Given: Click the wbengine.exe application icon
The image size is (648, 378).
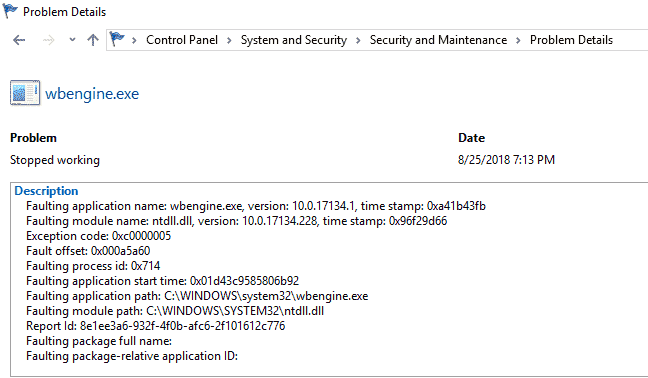Looking at the screenshot, I should (x=25, y=93).
